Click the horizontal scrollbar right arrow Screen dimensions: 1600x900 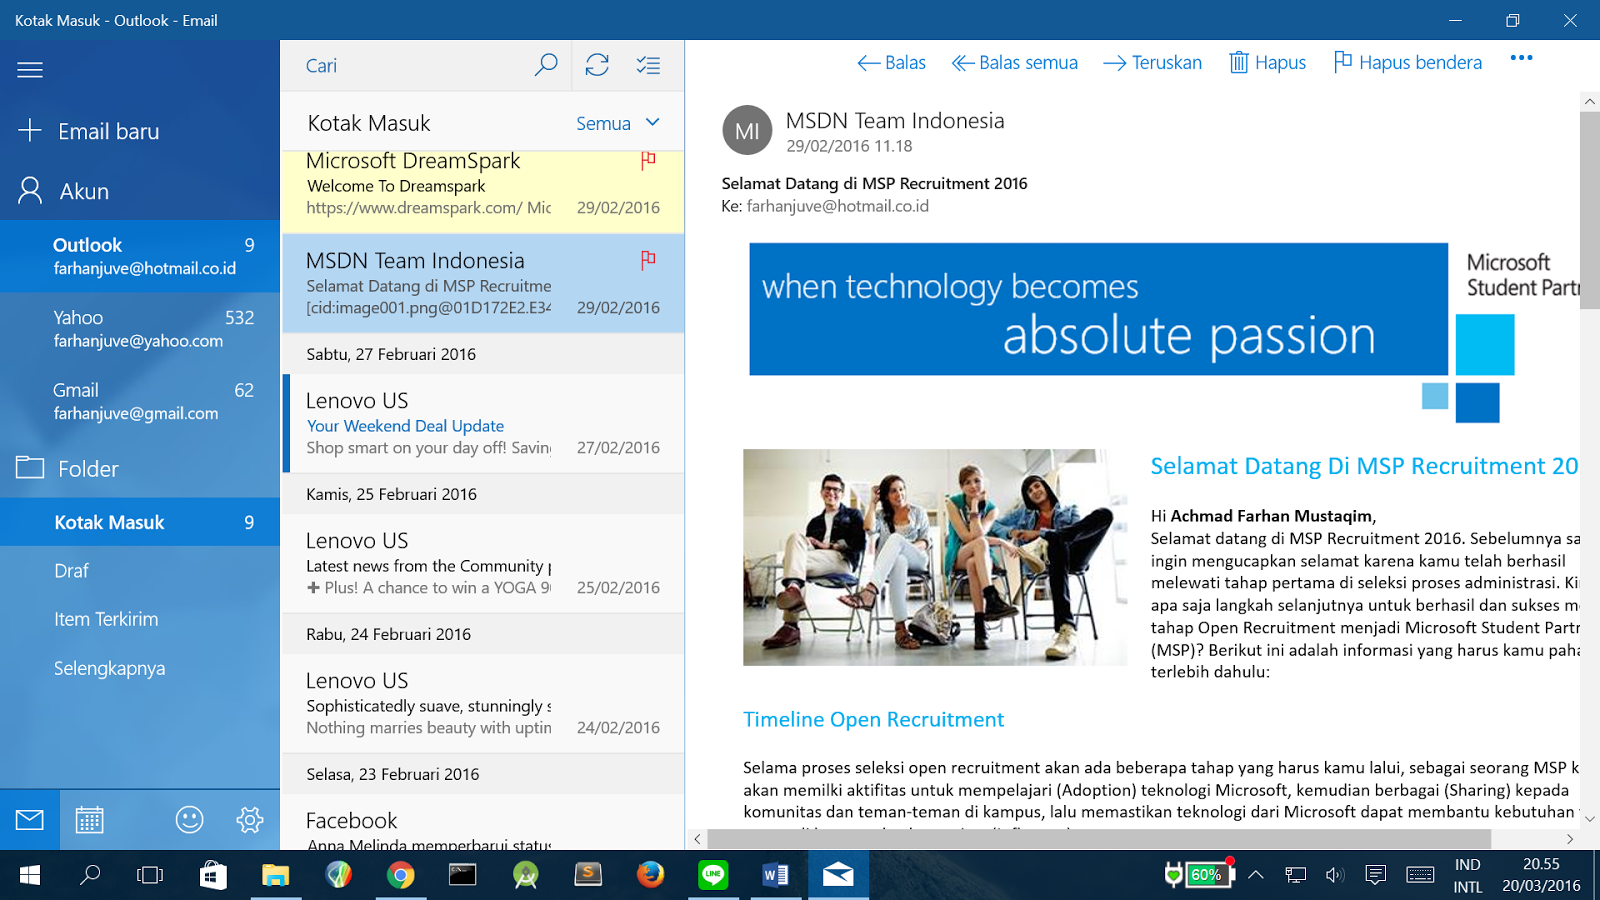(1570, 839)
